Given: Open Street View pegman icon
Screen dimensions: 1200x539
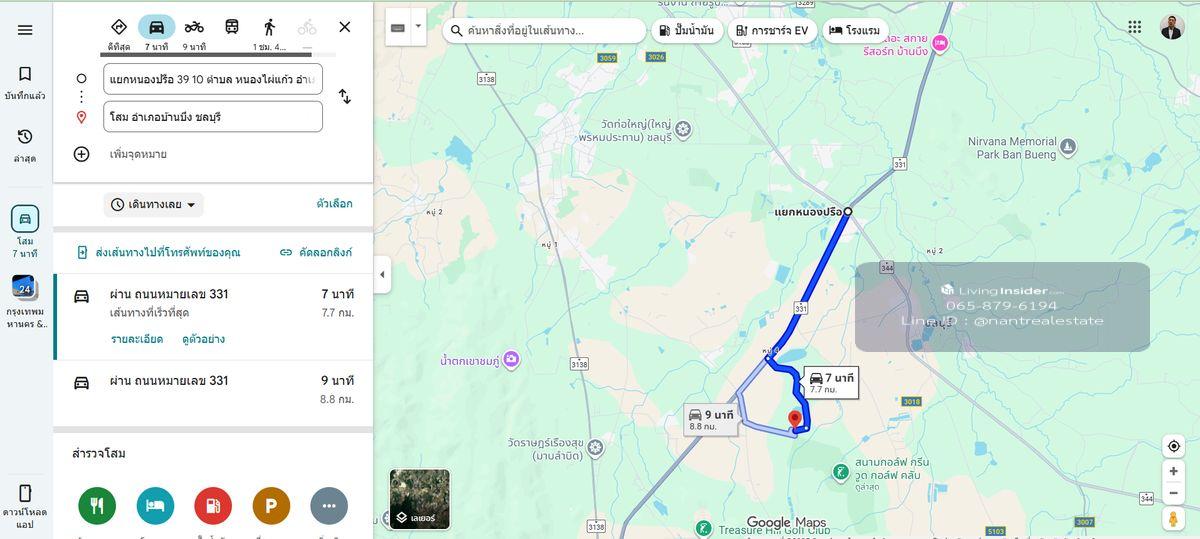Looking at the screenshot, I should (x=1174, y=519).
